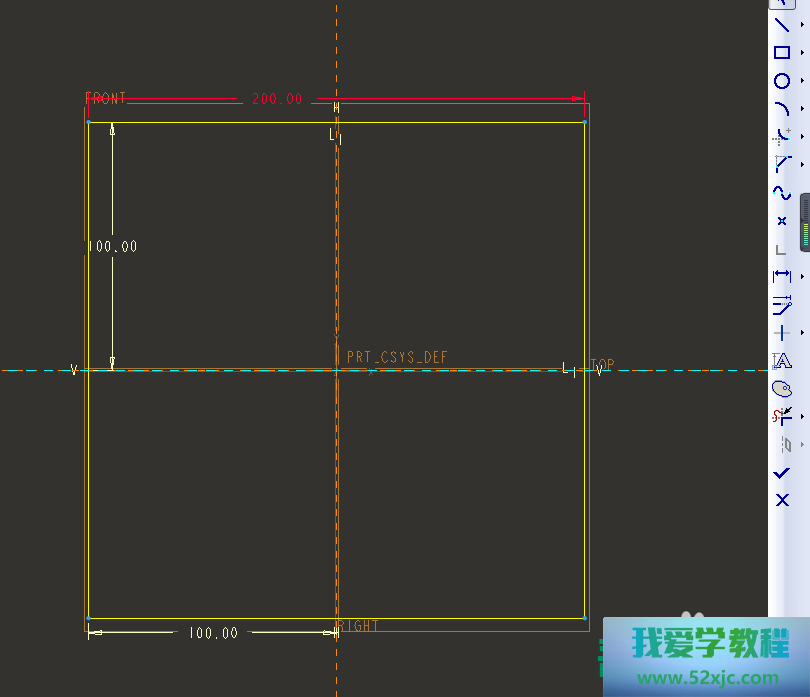
Task: Select the Point creation tool
Action: pyautogui.click(x=782, y=221)
